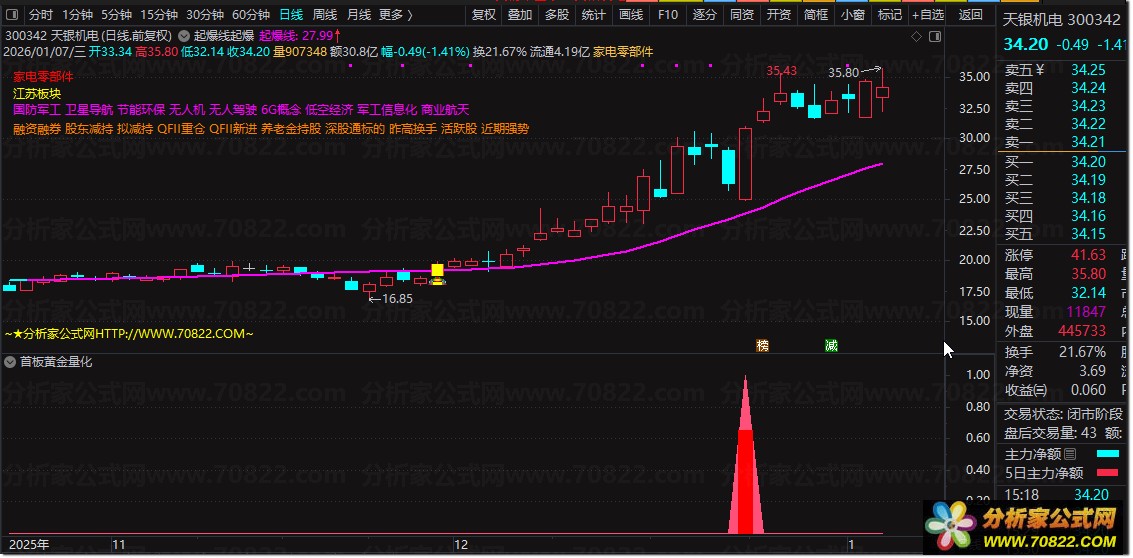Click the 同资 toolbar button
Screen dimensions: 1133x558
(x=741, y=14)
